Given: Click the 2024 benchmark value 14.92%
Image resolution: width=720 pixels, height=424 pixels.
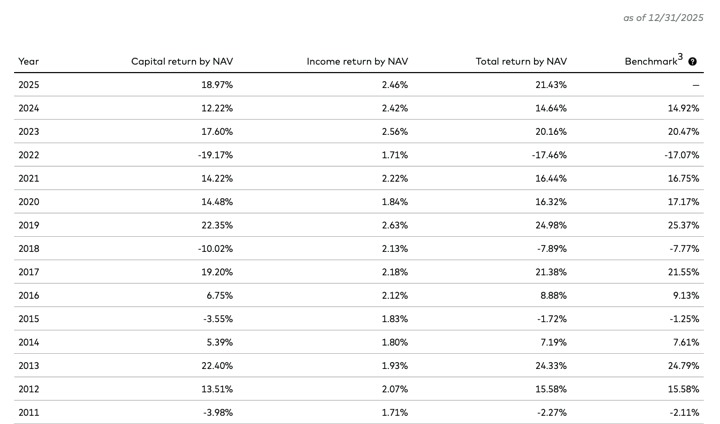Looking at the screenshot, I should 683,109.
